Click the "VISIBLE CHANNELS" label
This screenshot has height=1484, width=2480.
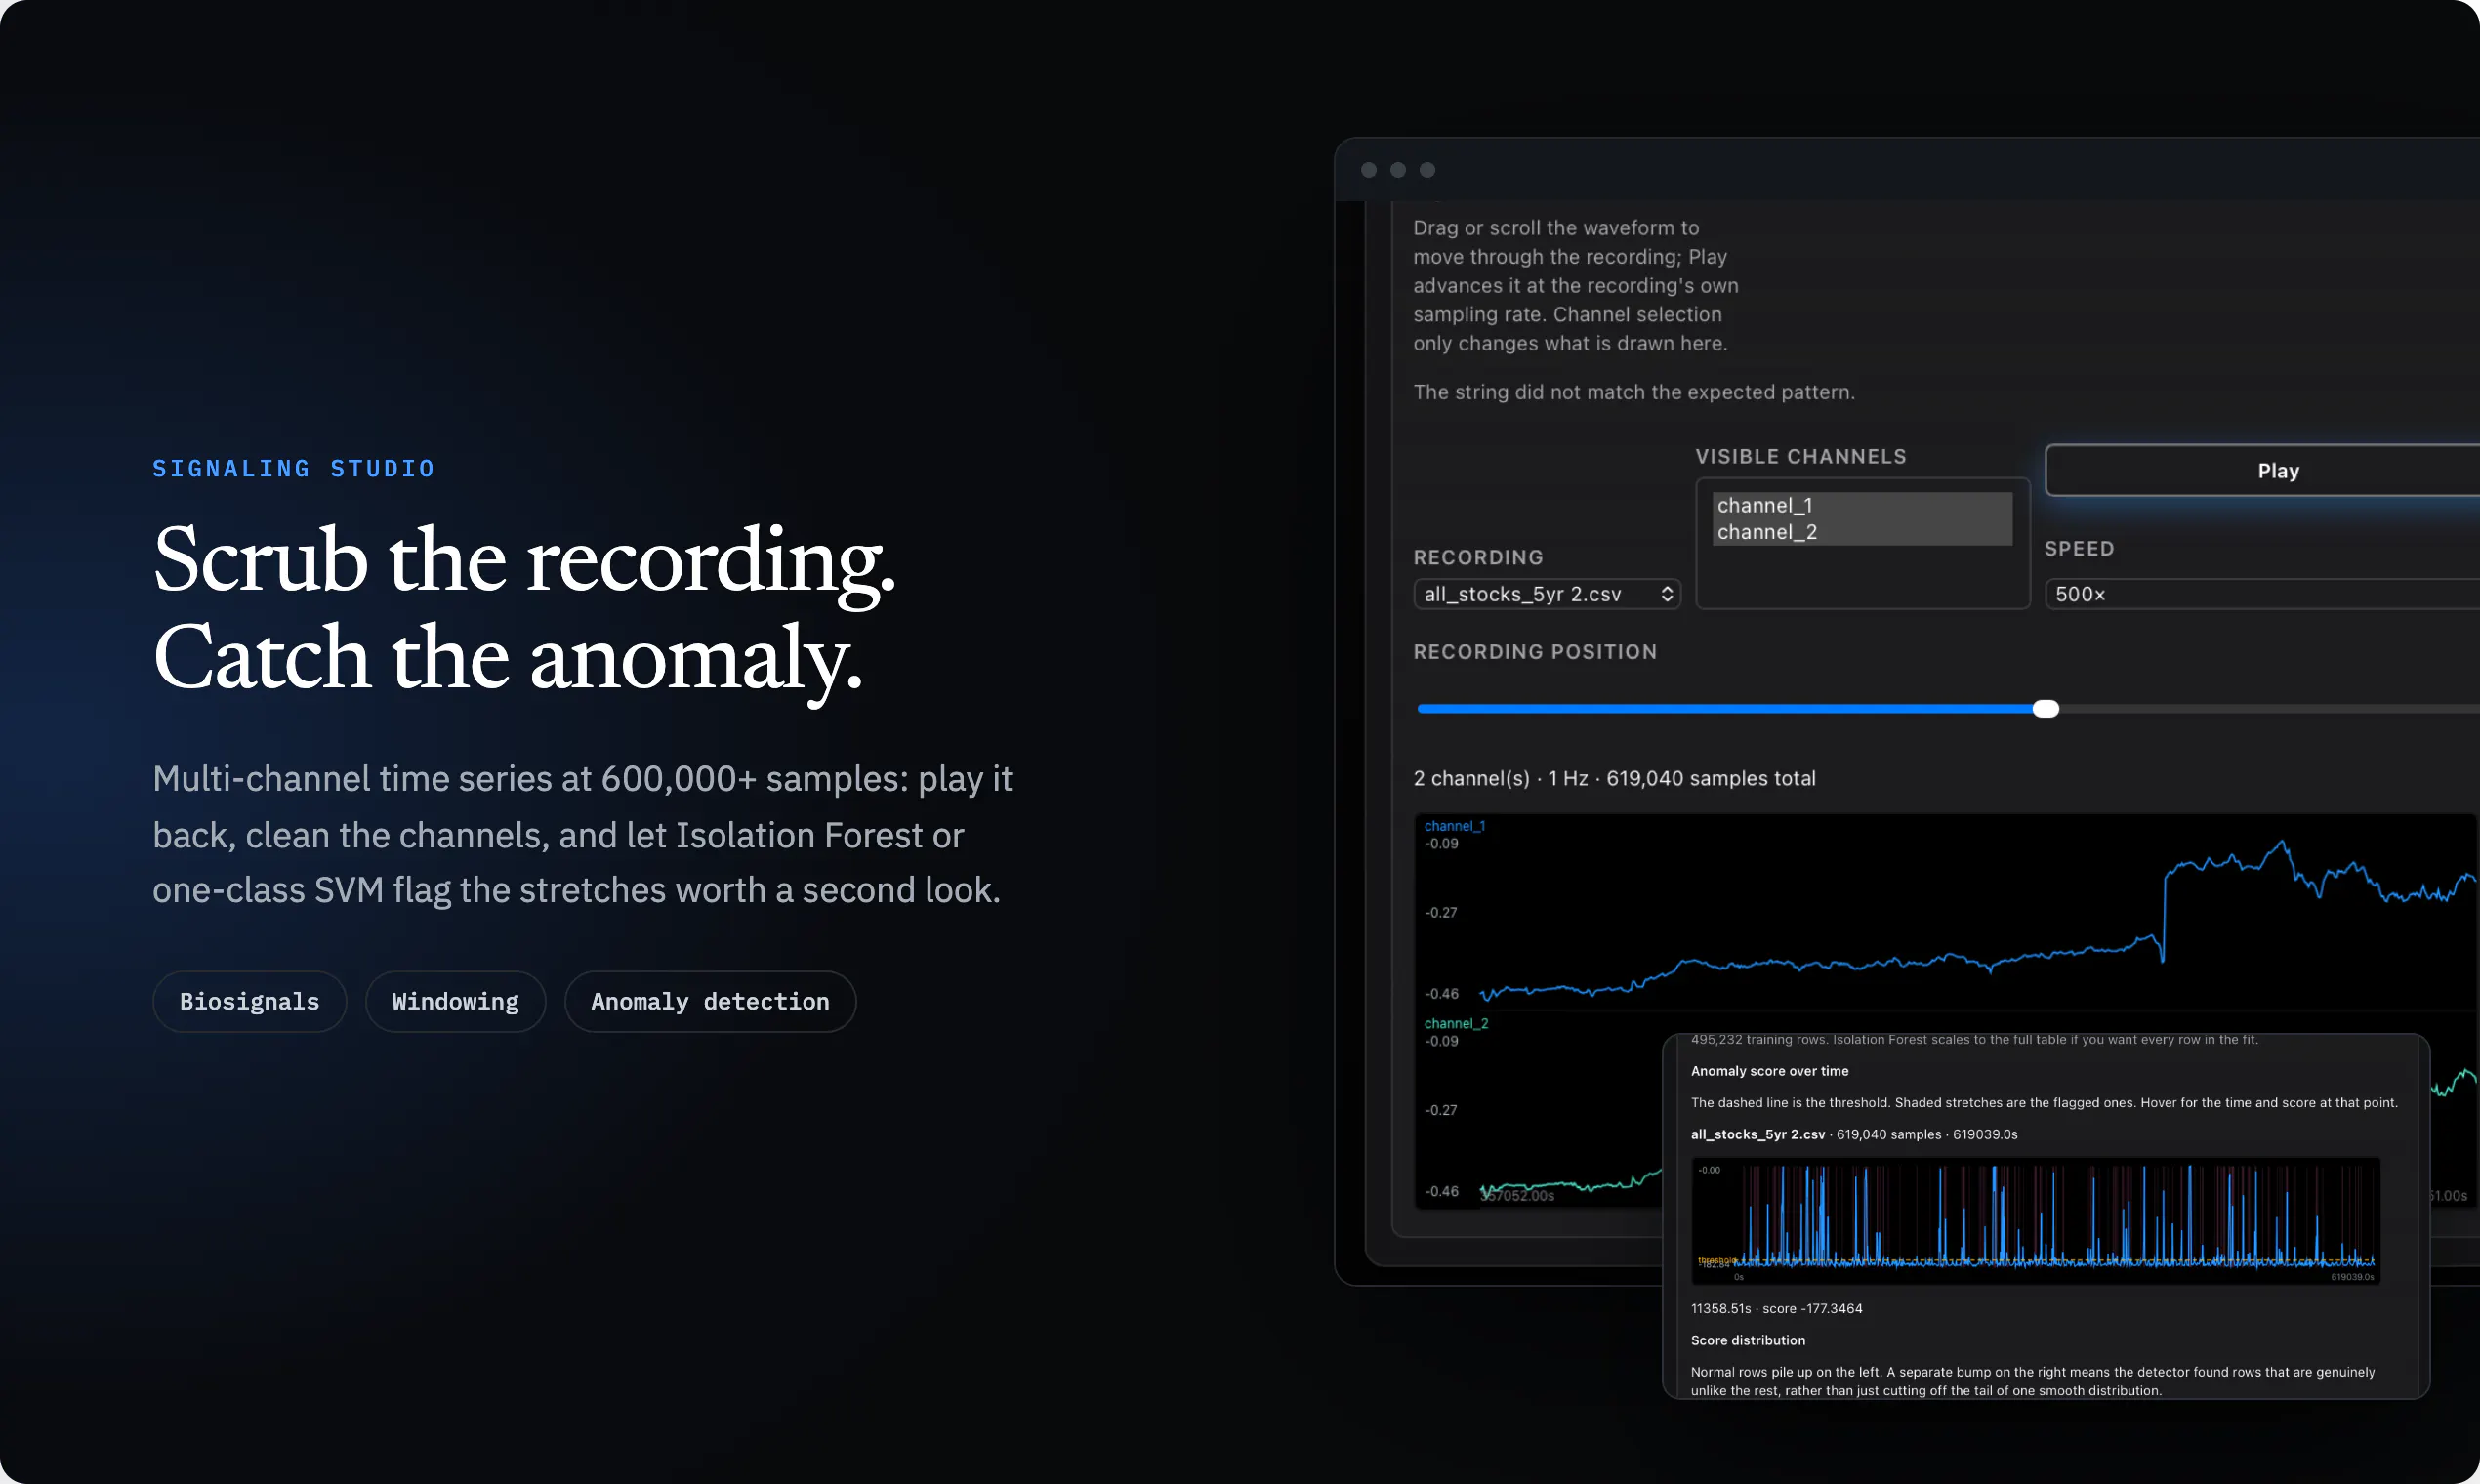pos(1801,457)
